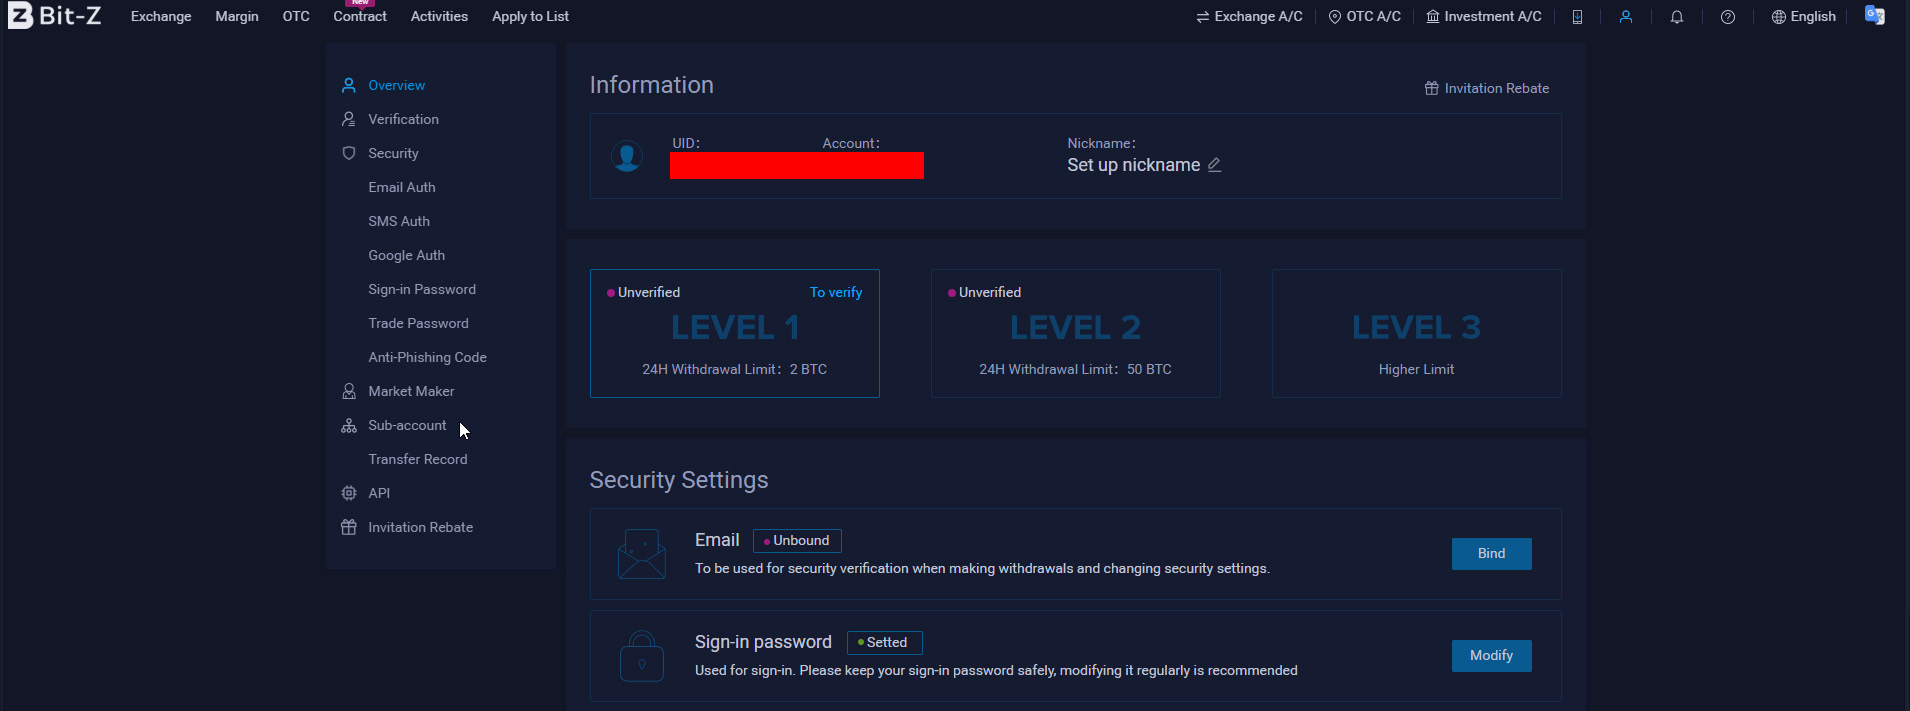This screenshot has height=711, width=1910.
Task: Click Set up nickname text
Action: pyautogui.click(x=1133, y=165)
